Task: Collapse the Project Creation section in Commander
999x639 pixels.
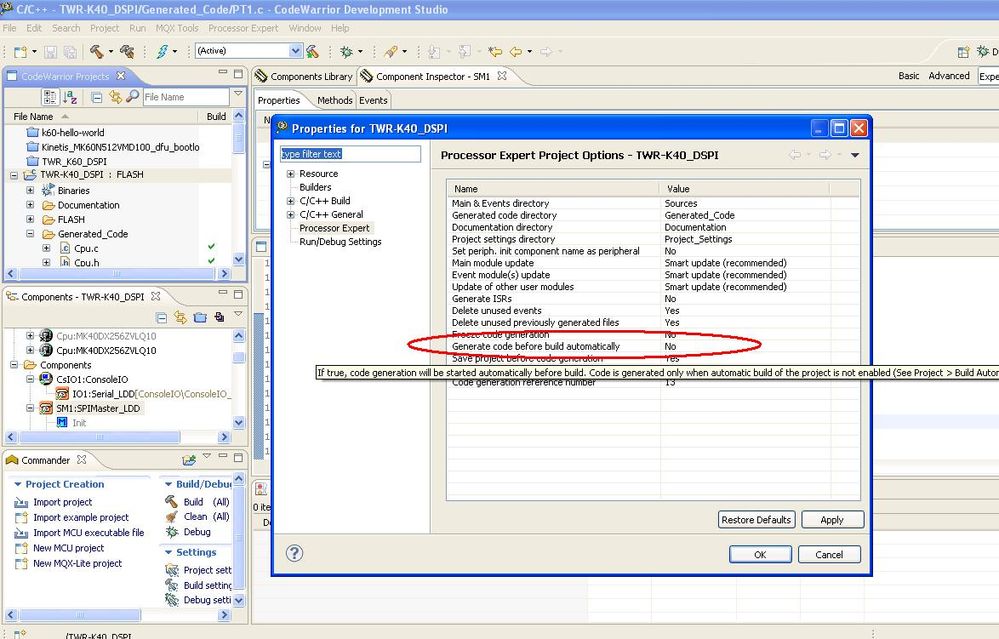Action: (18, 484)
